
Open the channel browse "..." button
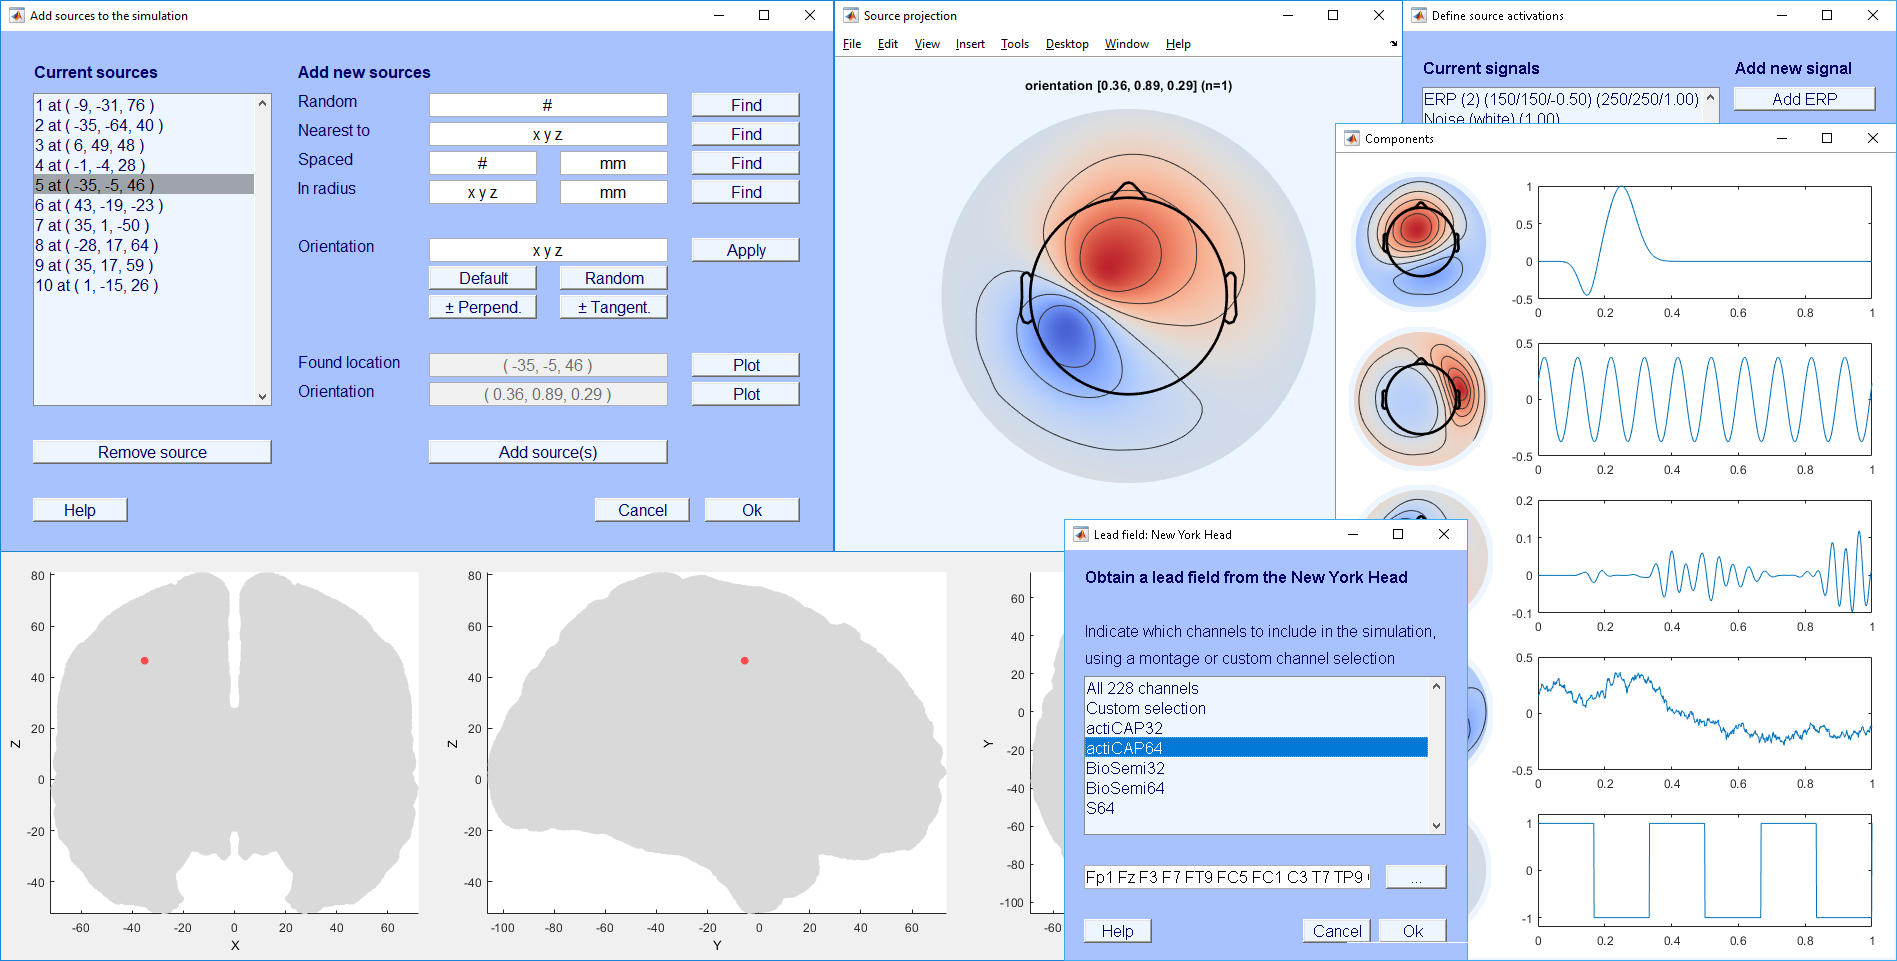(1415, 877)
